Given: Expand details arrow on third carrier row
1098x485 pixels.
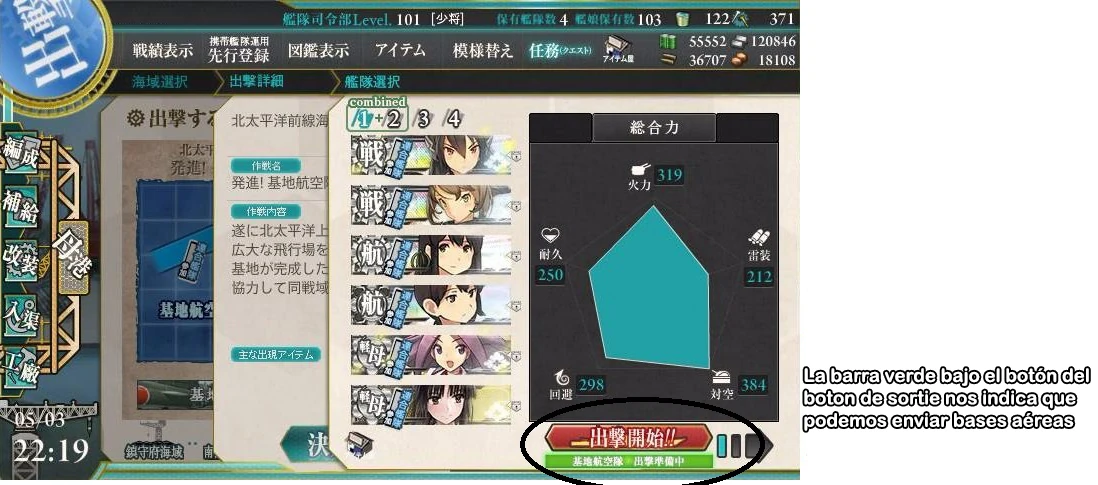Looking at the screenshot, I should coord(516,257).
